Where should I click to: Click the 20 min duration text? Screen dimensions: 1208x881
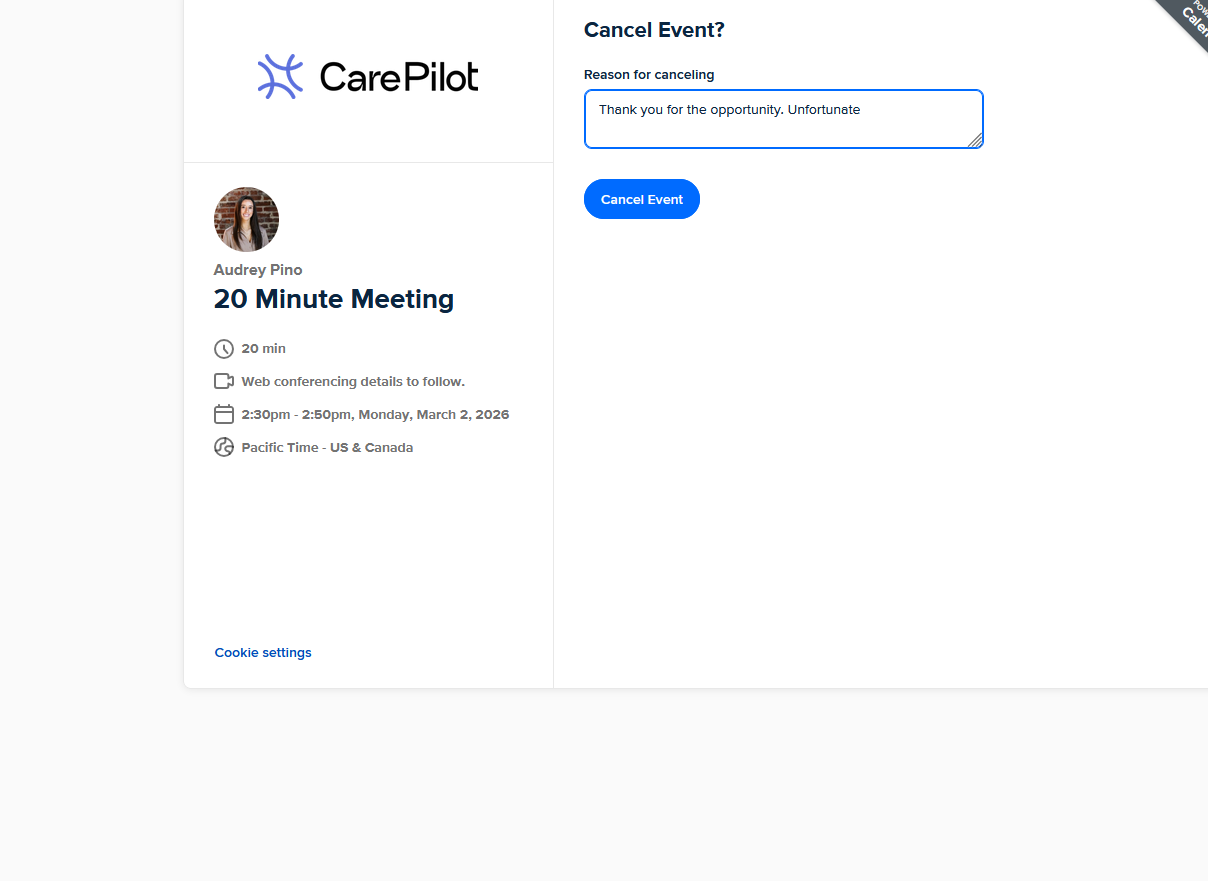tap(264, 349)
